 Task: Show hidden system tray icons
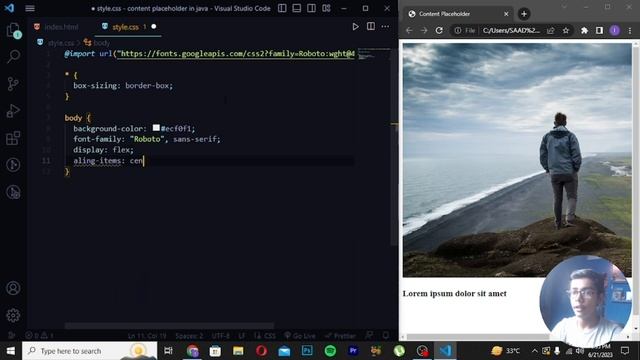(x=534, y=351)
